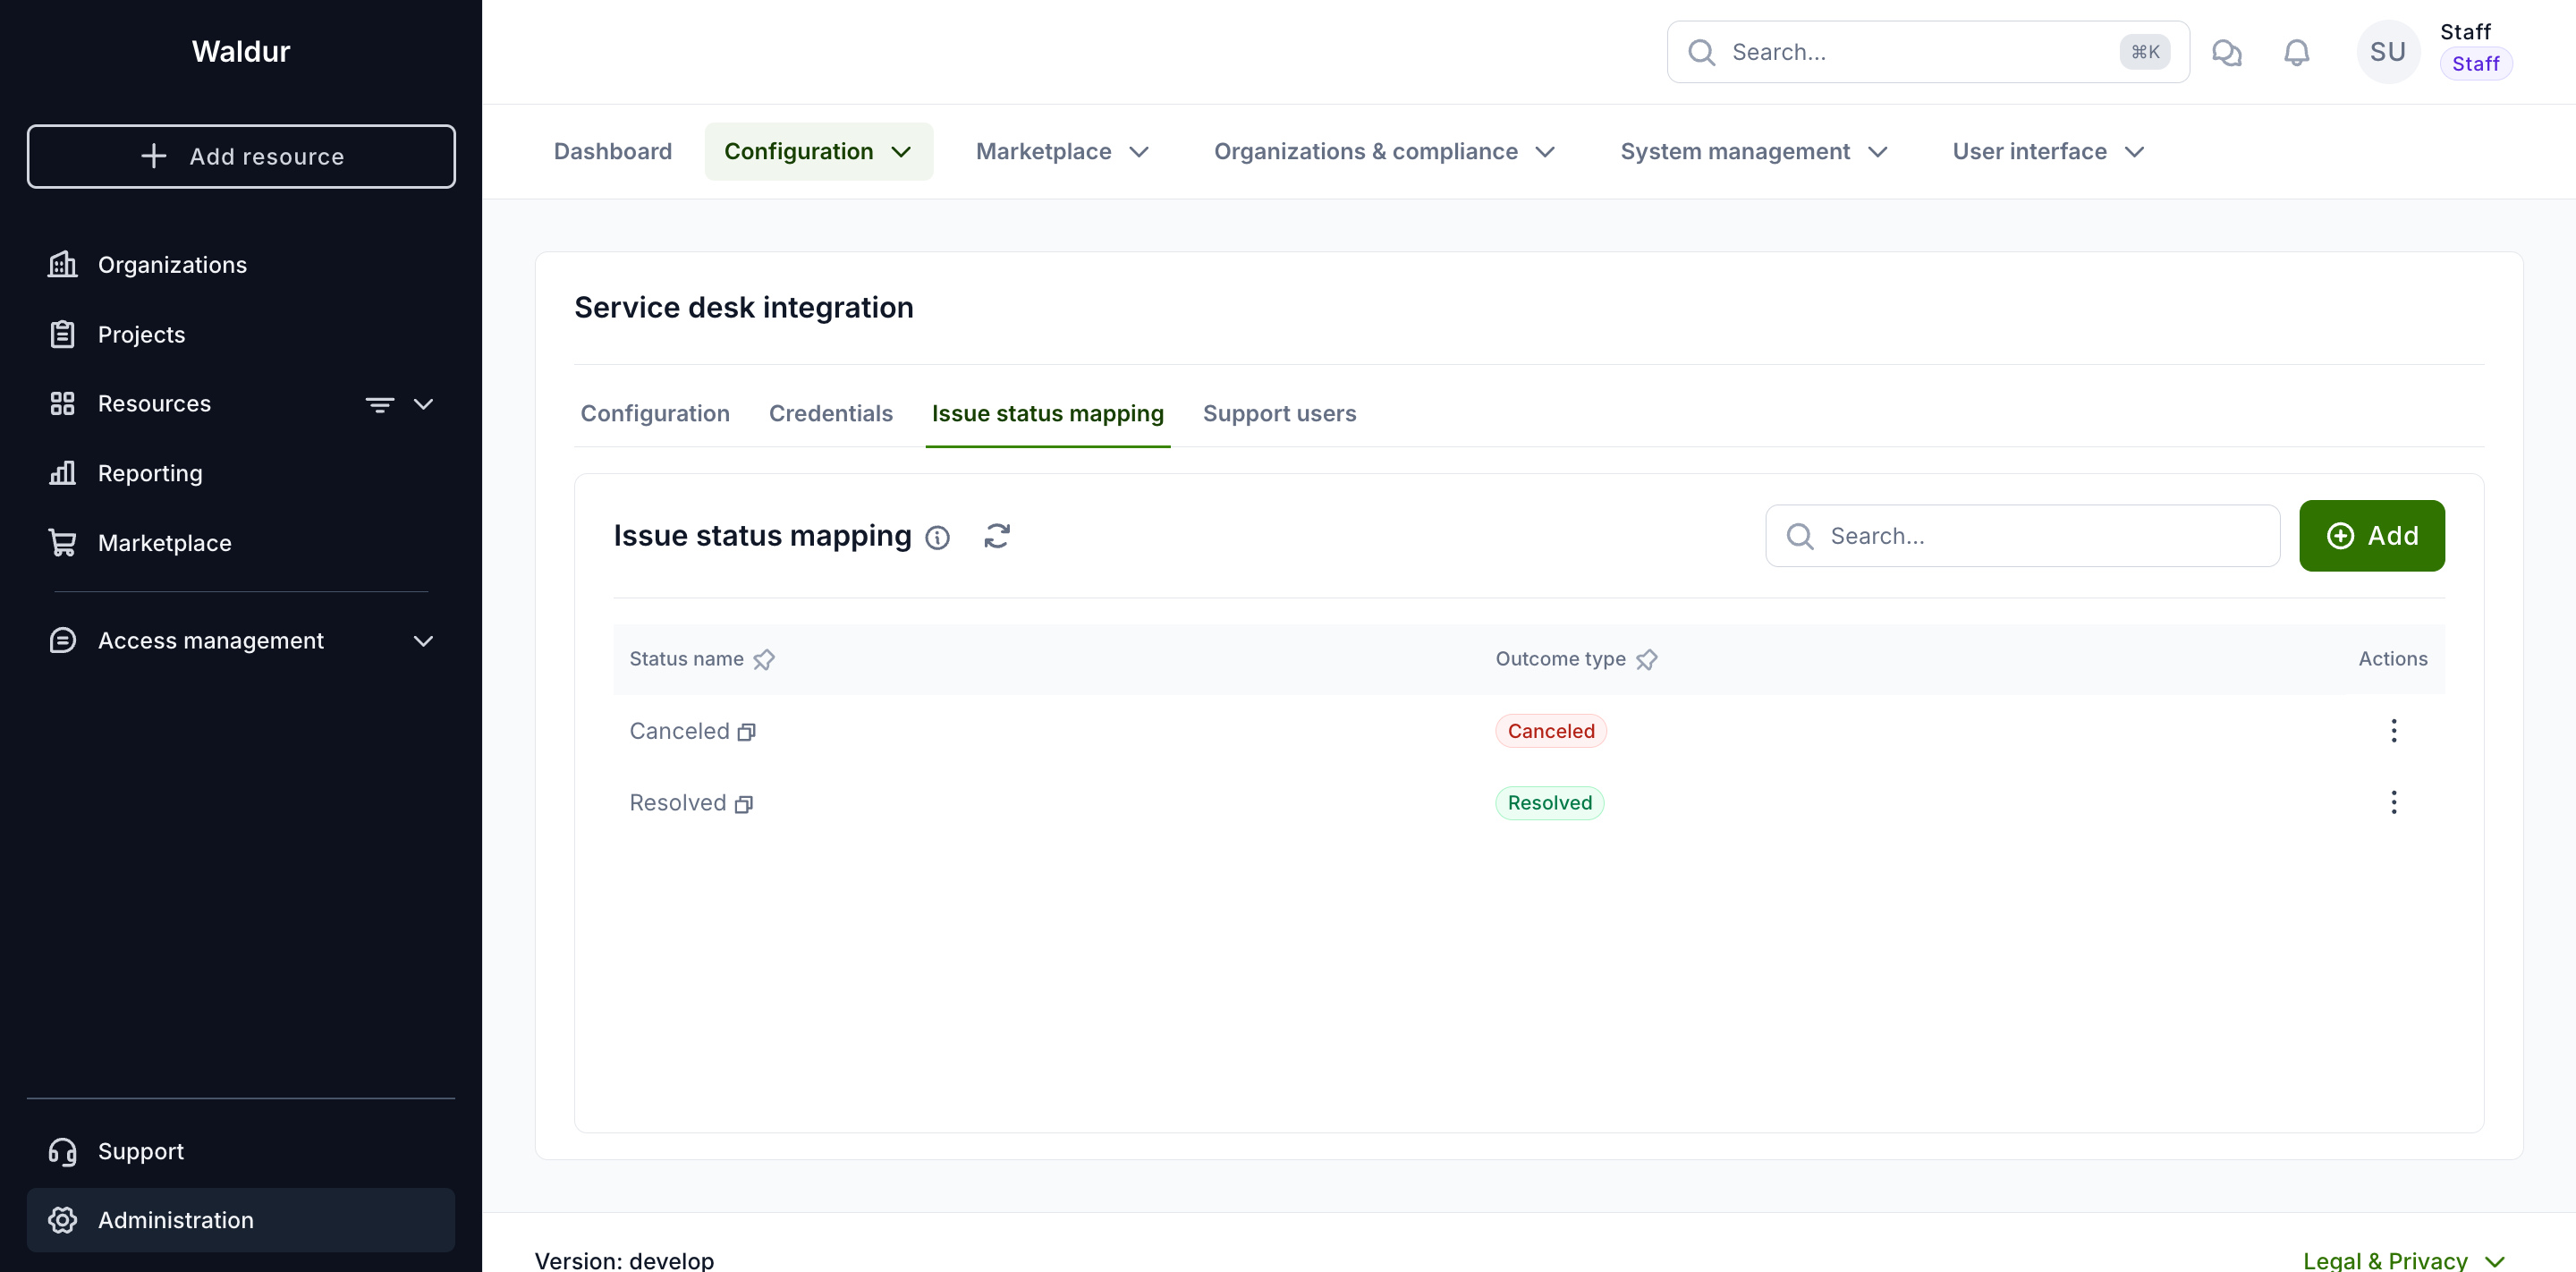The image size is (2576, 1272).
Task: Open Administration in the sidebar
Action: [241, 1221]
